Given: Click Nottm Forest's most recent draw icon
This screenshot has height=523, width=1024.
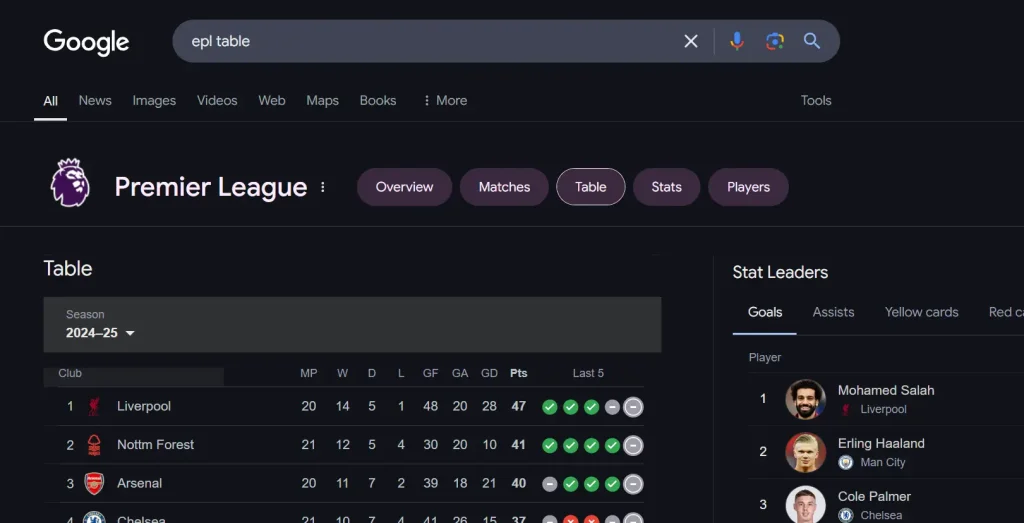Looking at the screenshot, I should (x=633, y=446).
